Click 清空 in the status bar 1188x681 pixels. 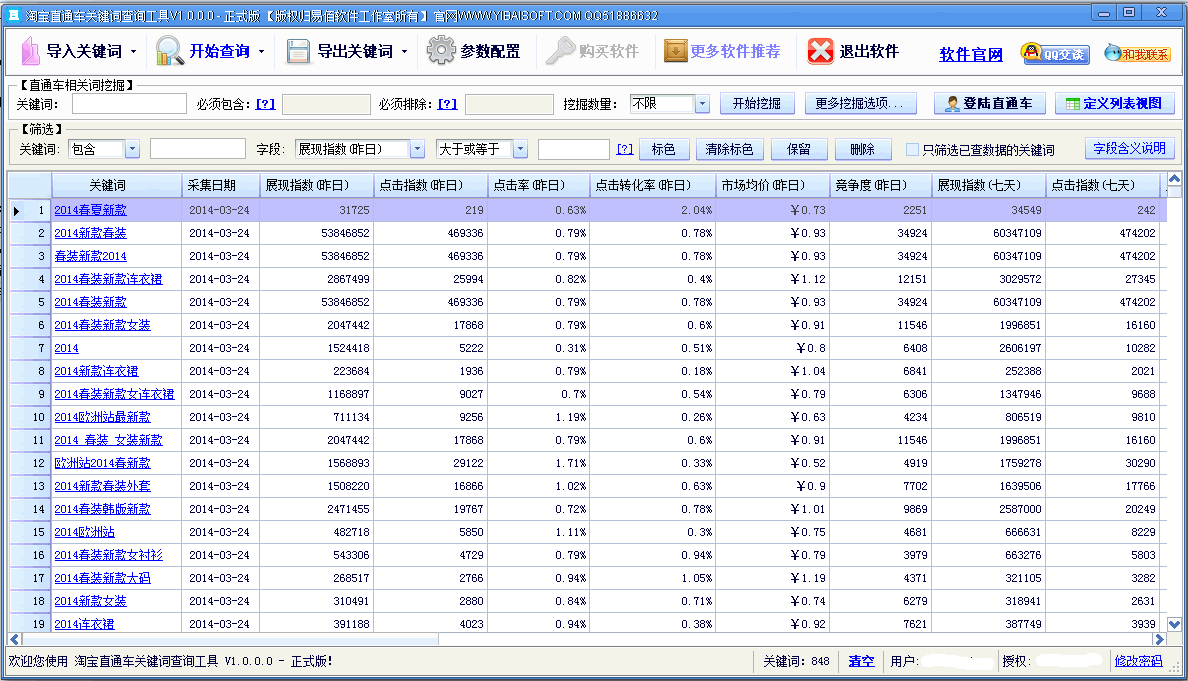click(861, 662)
